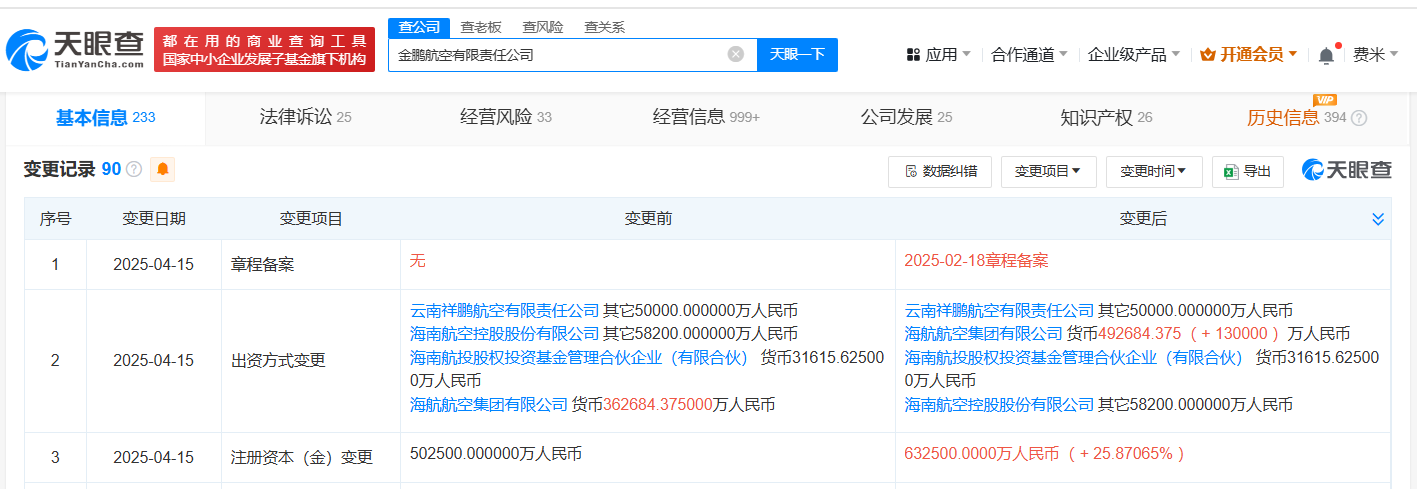Image resolution: width=1417 pixels, height=489 pixels.
Task: Open the 合作通道 dropdown
Action: click(1029, 54)
